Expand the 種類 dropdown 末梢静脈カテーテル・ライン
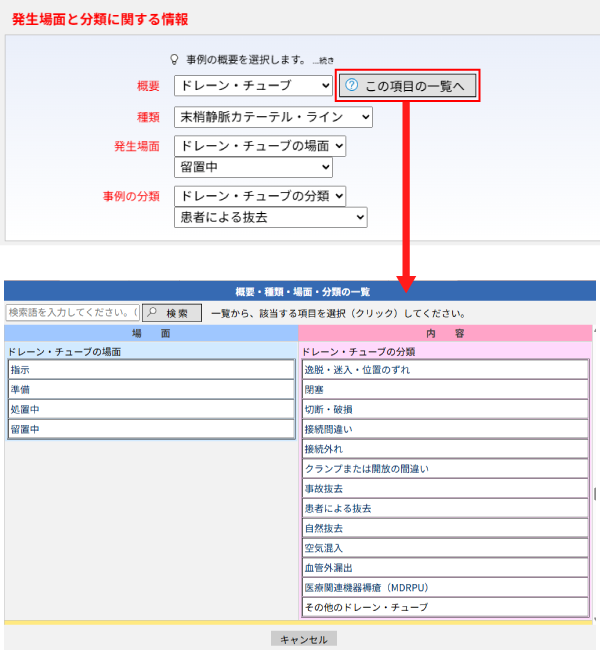The height and width of the screenshot is (650, 600). [272, 117]
